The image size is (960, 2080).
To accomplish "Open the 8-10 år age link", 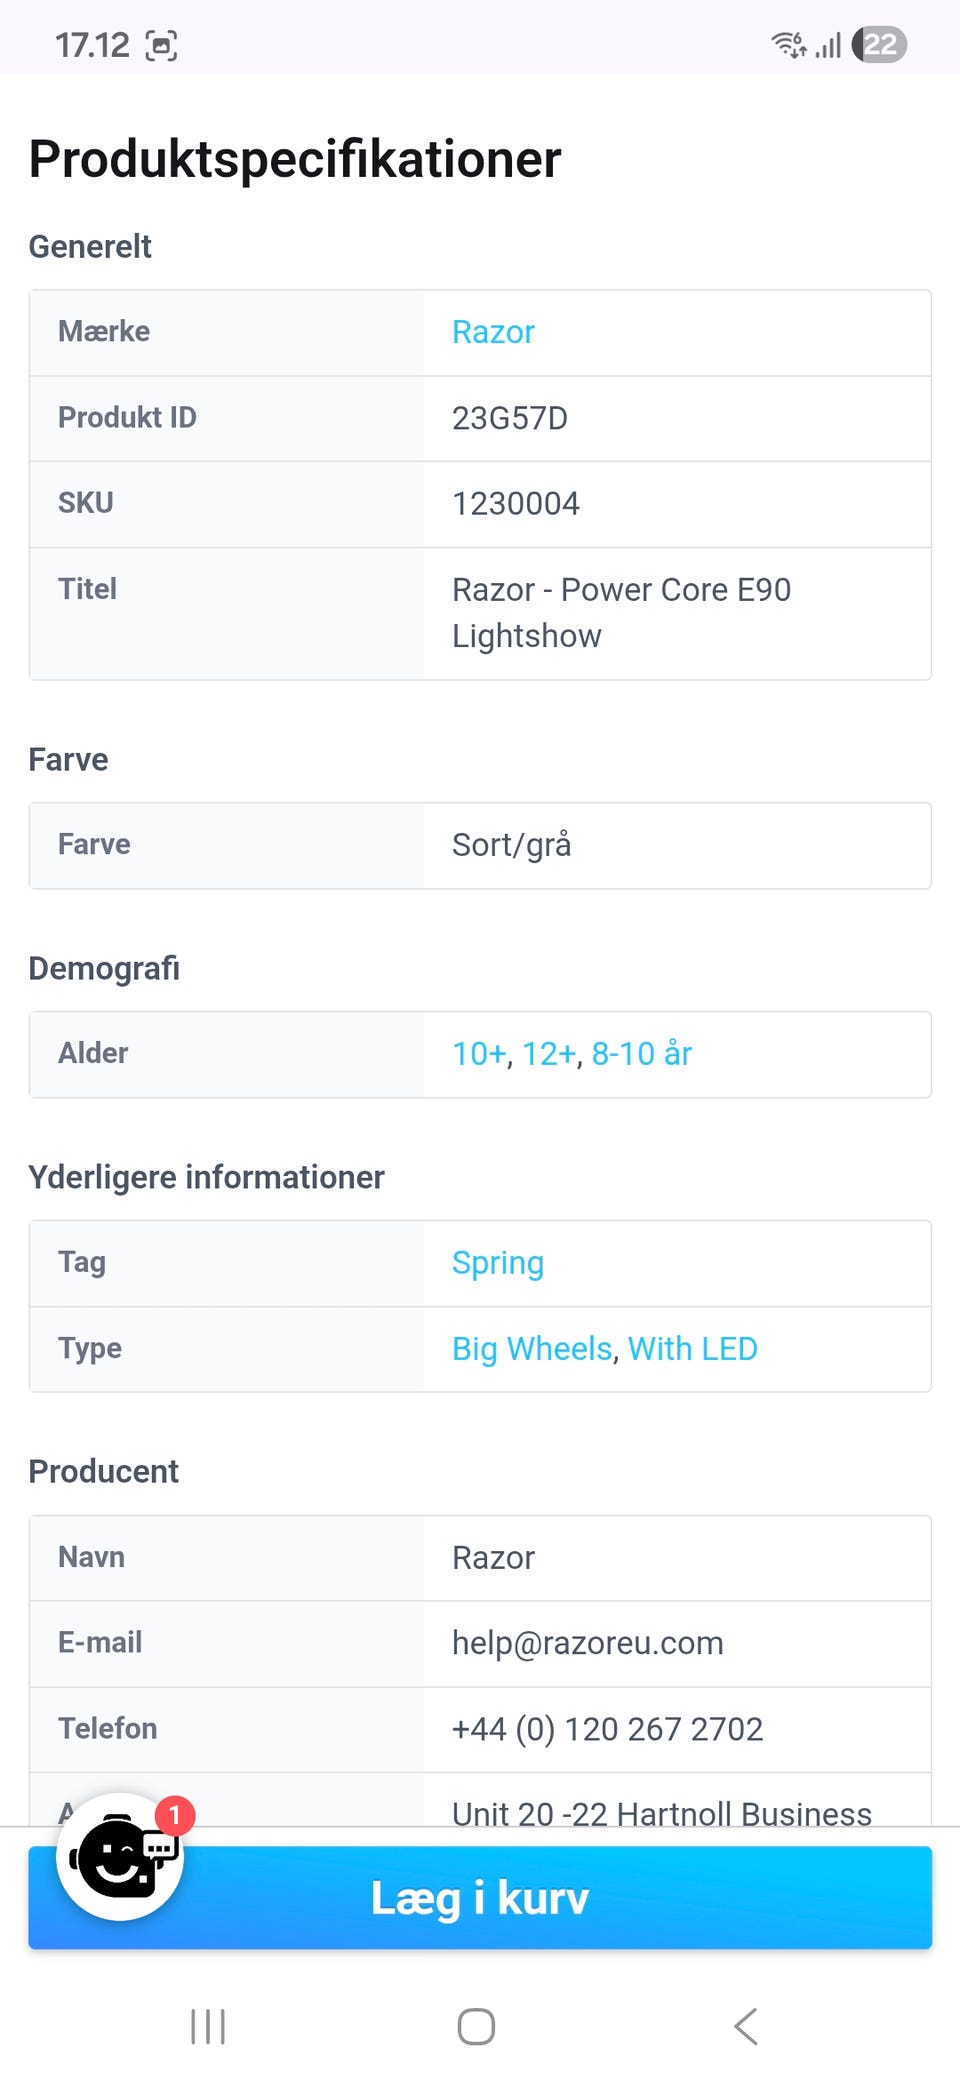I will tap(641, 1054).
